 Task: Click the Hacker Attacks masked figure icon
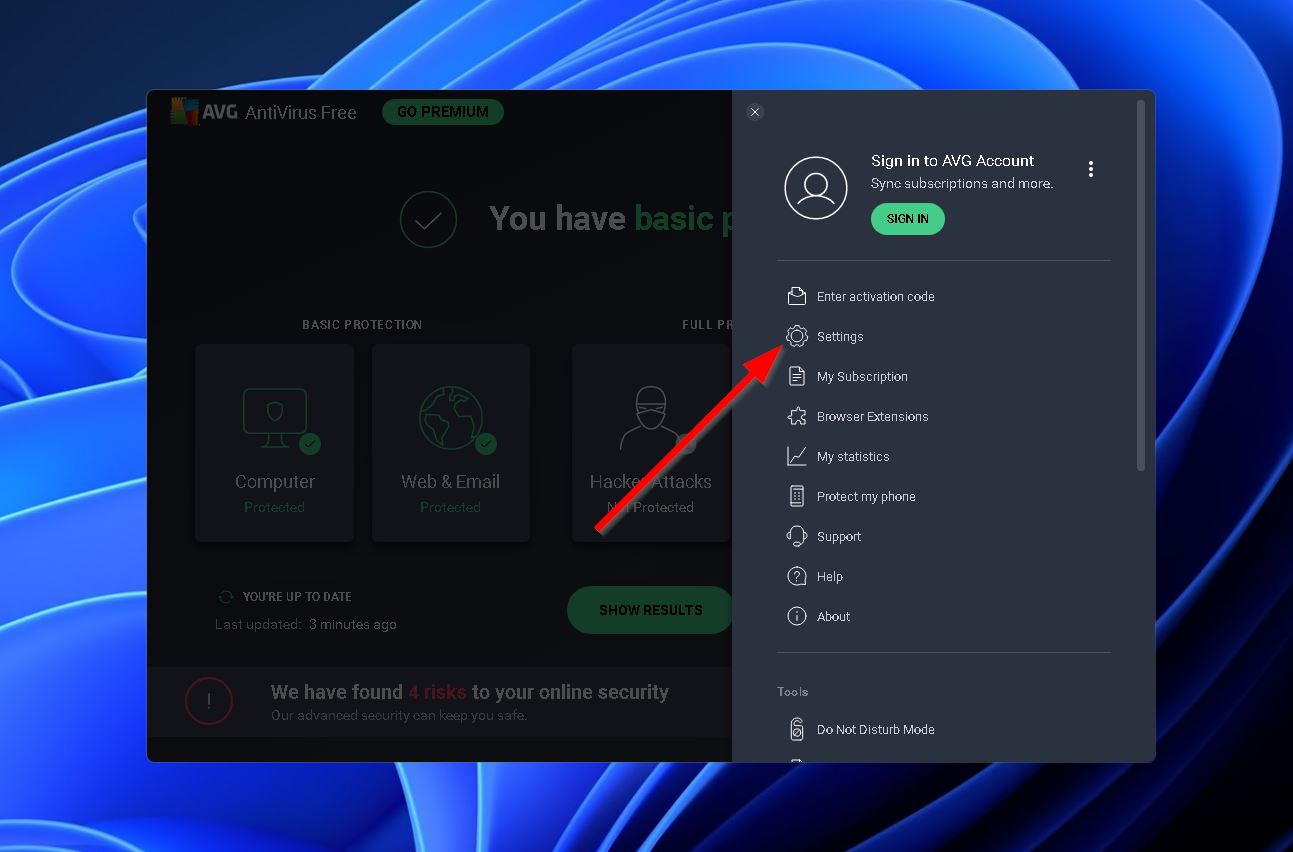tap(651, 417)
